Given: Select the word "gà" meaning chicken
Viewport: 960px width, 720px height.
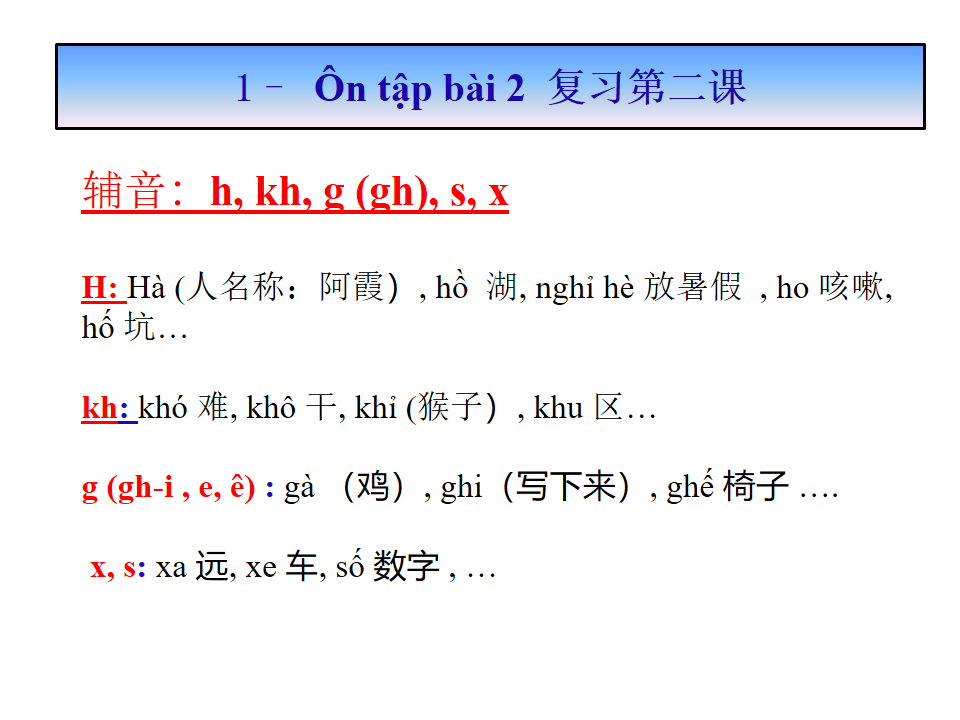Looking at the screenshot, I should click(x=300, y=489).
